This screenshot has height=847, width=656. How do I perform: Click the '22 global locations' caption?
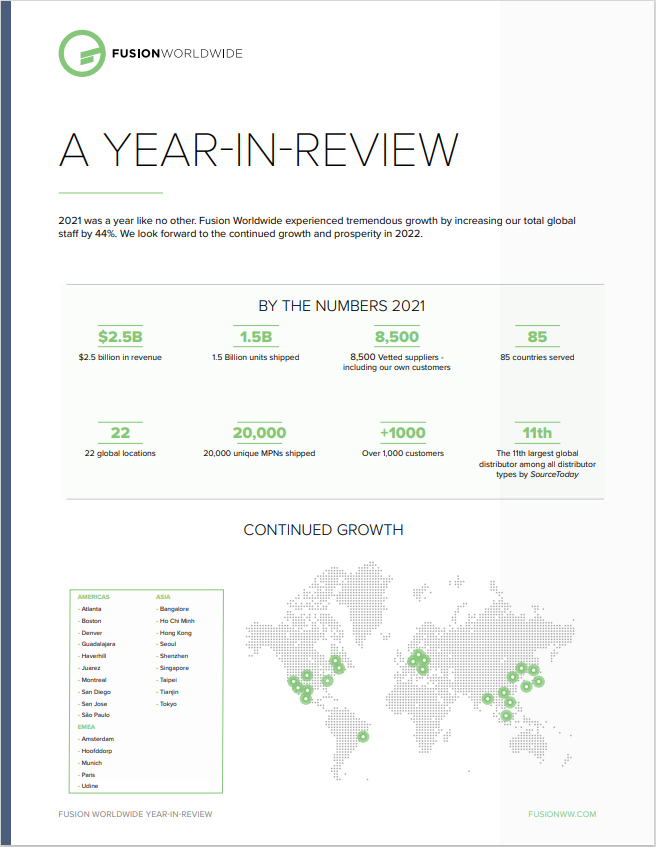pyautogui.click(x=120, y=453)
